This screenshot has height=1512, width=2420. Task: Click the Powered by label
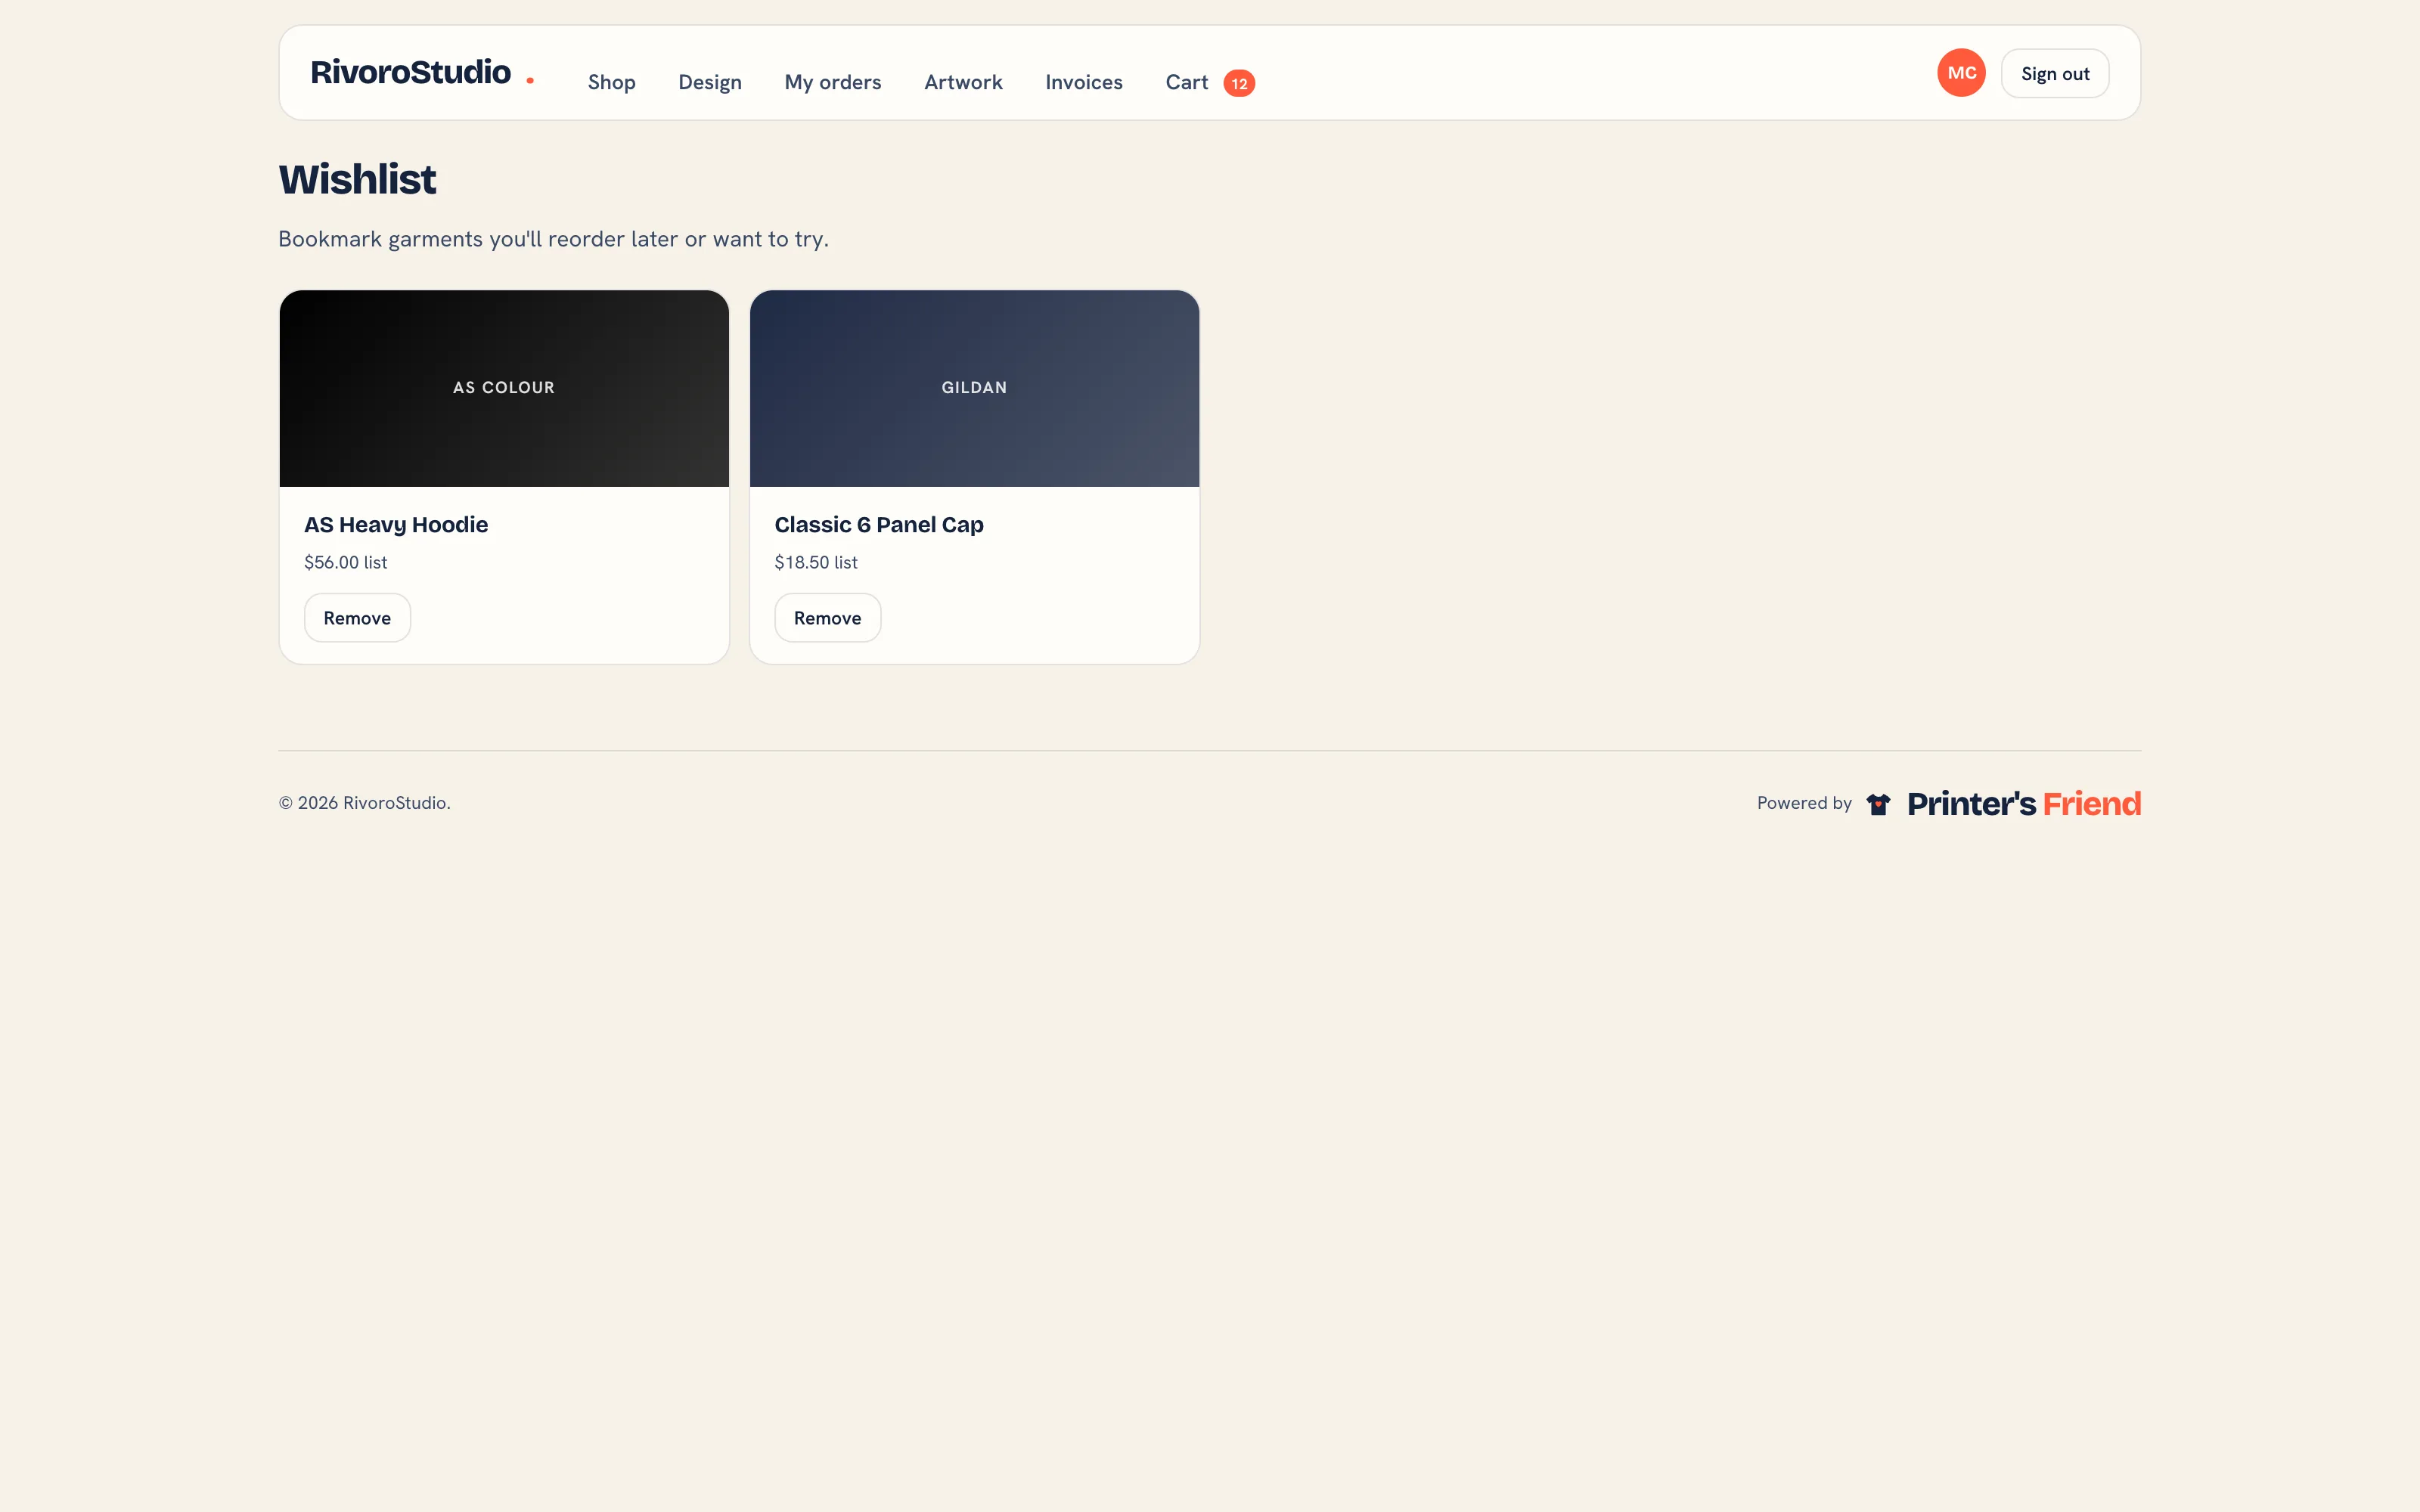1804,803
